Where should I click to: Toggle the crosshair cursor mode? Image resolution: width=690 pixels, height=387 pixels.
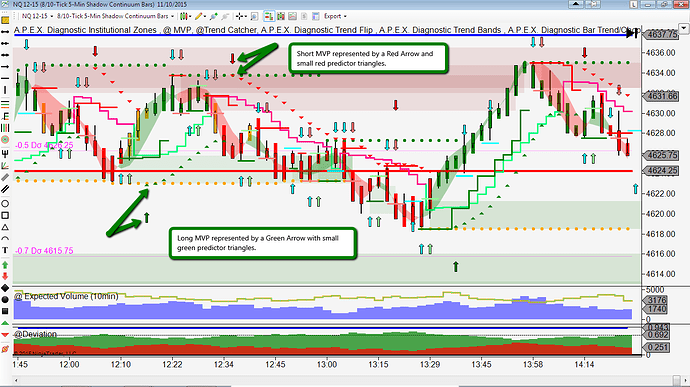click(x=241, y=16)
